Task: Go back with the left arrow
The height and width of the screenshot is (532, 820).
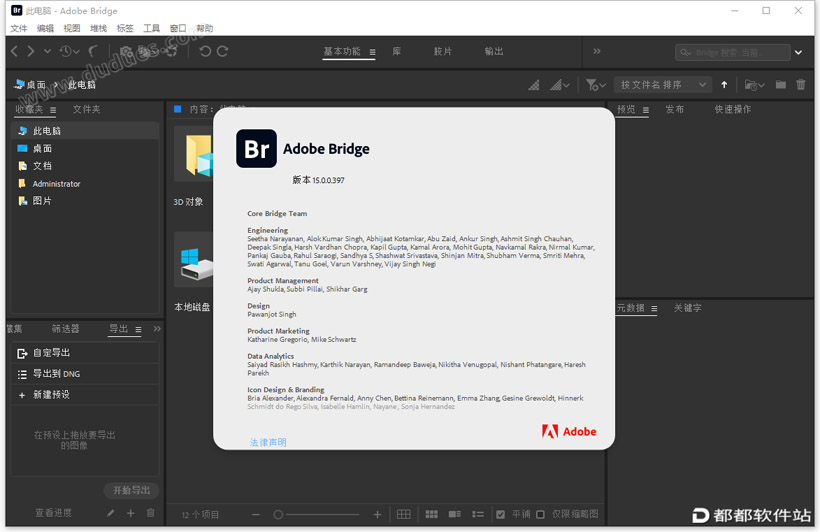Action: tap(15, 51)
